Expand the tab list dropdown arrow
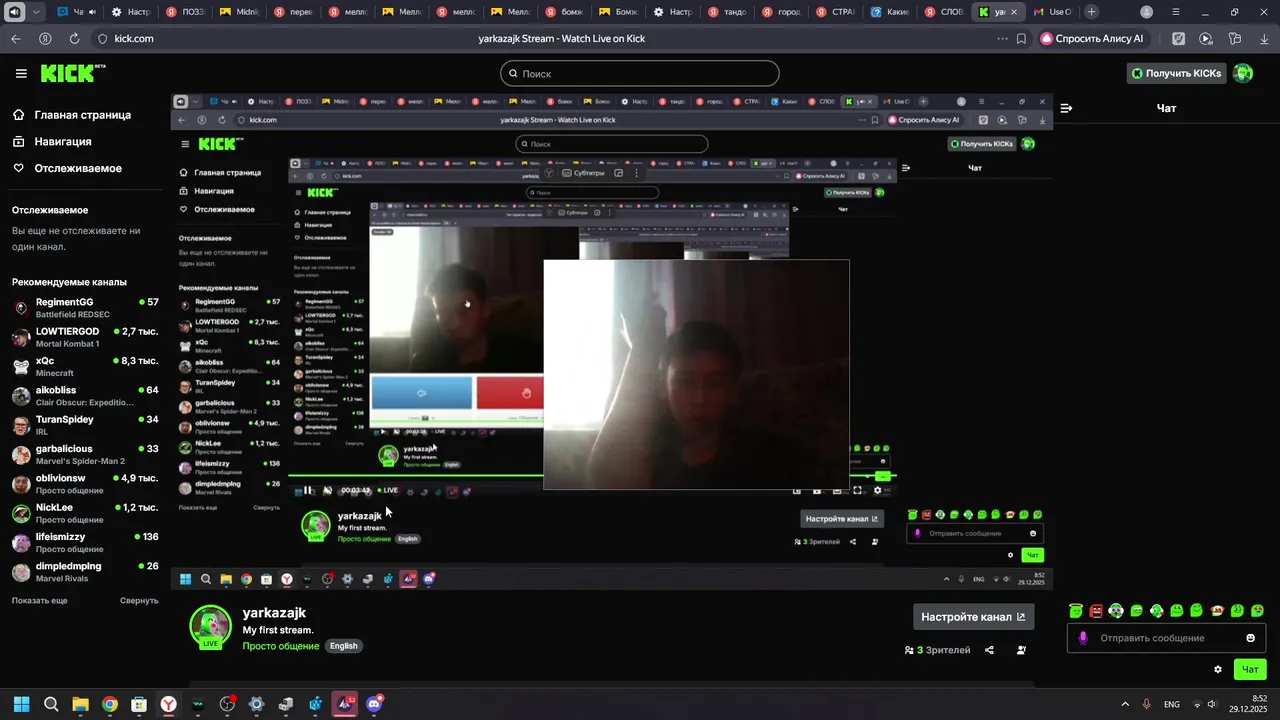The image size is (1280, 720). pyautogui.click(x=37, y=12)
